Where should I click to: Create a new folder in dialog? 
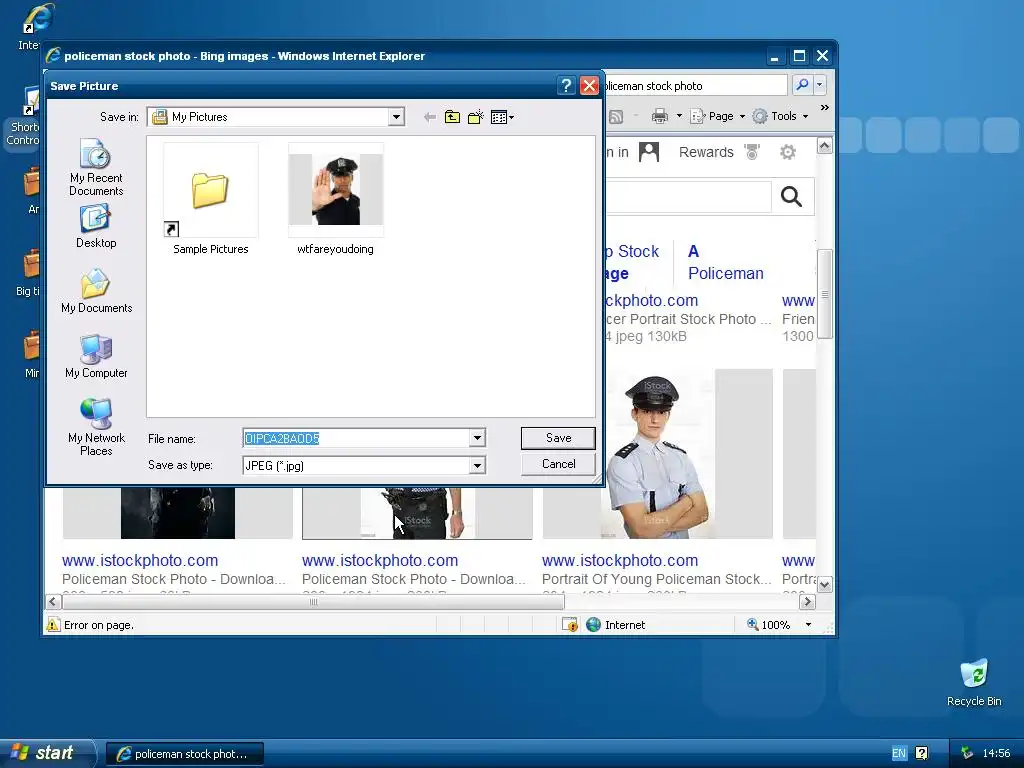[475, 117]
